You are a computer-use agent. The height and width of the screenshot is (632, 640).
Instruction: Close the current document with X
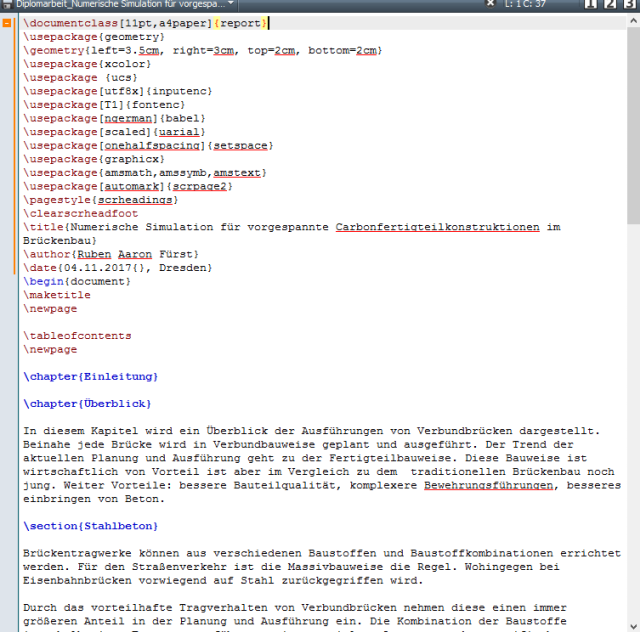point(490,5)
